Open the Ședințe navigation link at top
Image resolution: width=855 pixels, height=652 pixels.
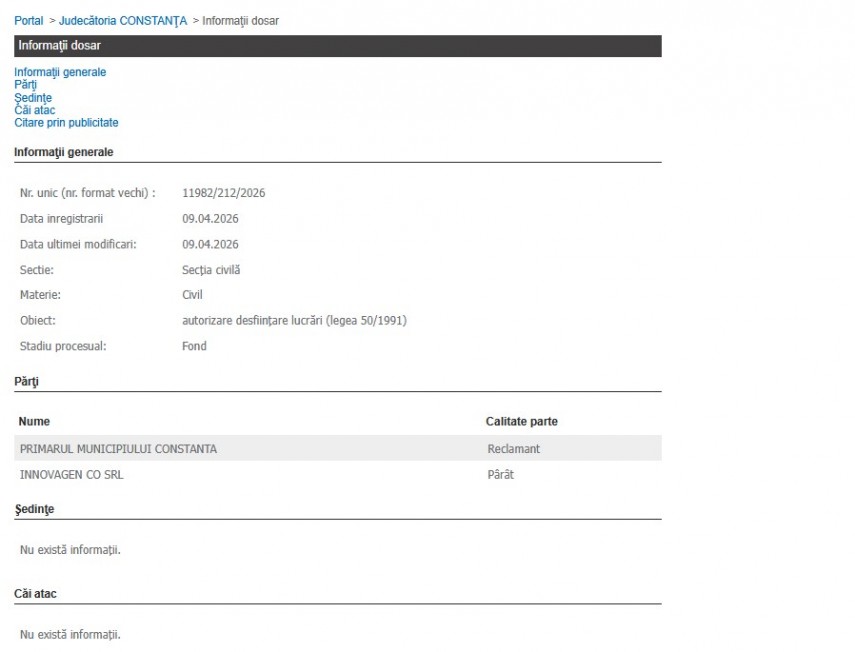click(33, 98)
